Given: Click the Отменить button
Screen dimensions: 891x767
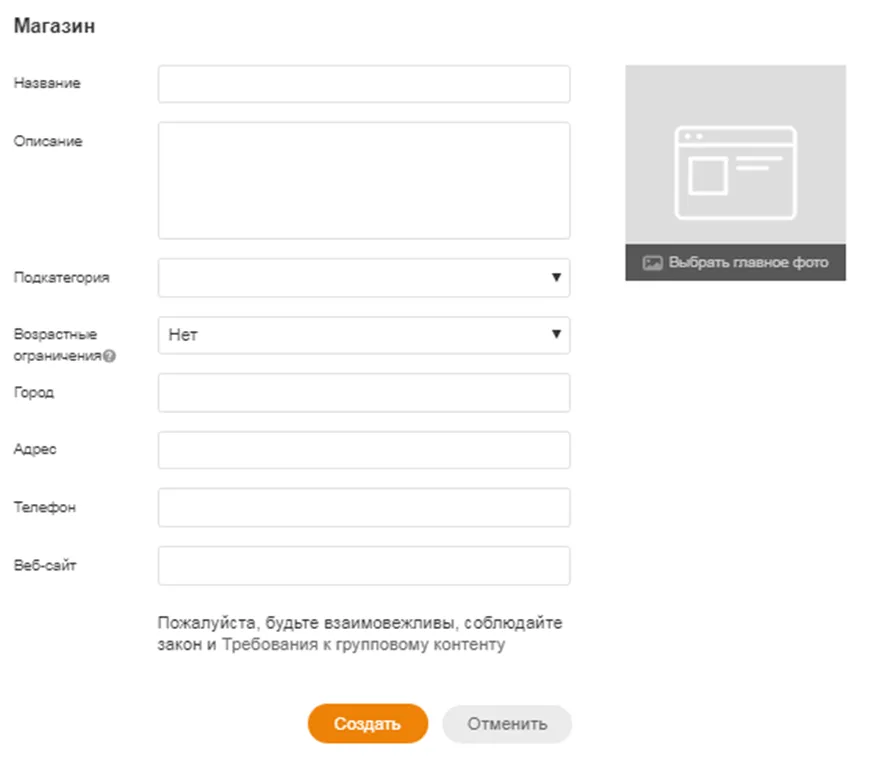Looking at the screenshot, I should click(x=507, y=724).
